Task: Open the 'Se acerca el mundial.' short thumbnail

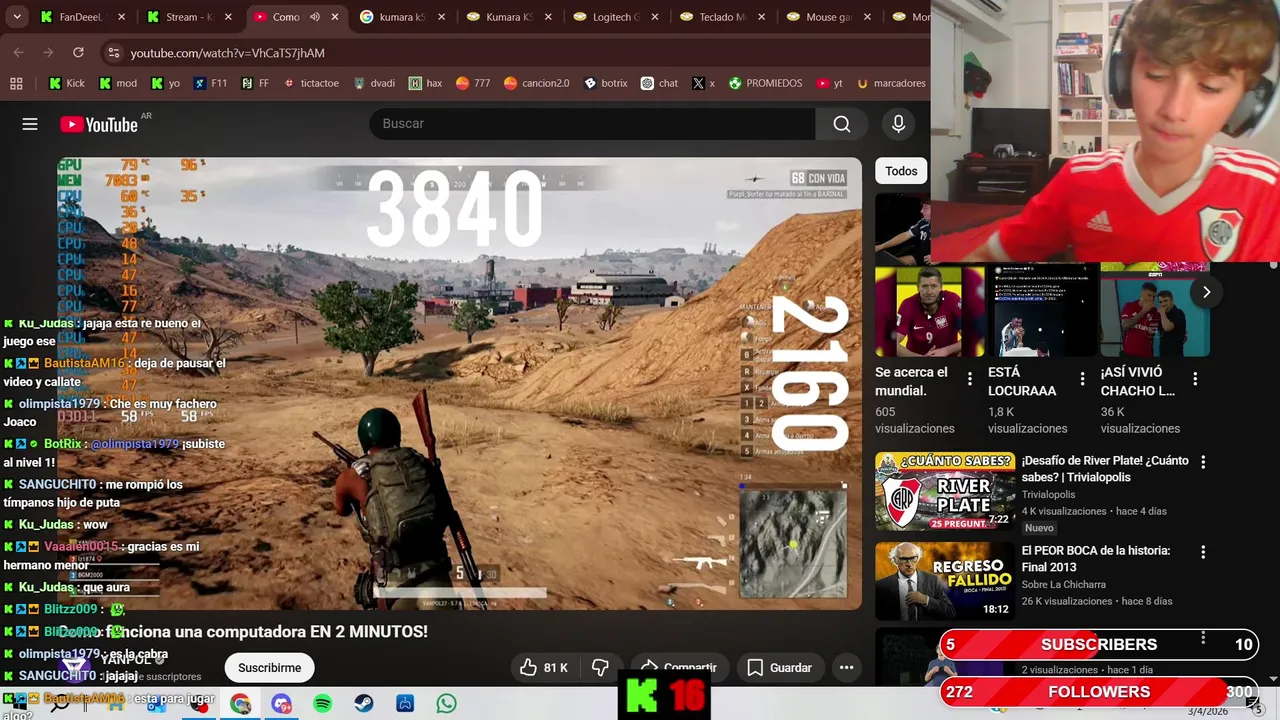Action: click(x=929, y=310)
